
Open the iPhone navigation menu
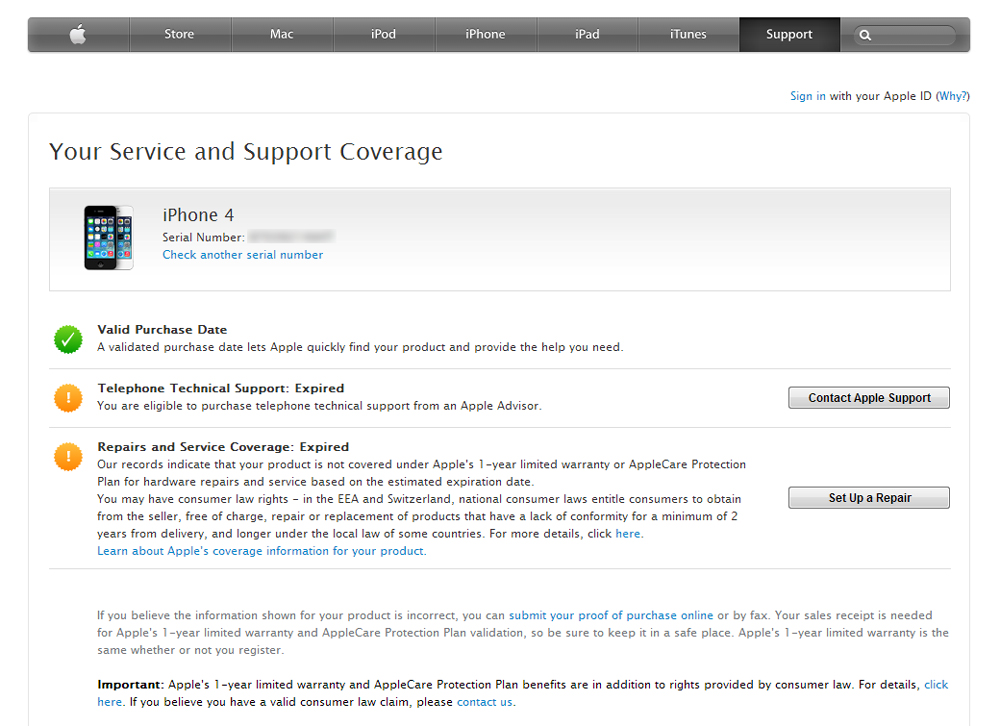tap(485, 34)
